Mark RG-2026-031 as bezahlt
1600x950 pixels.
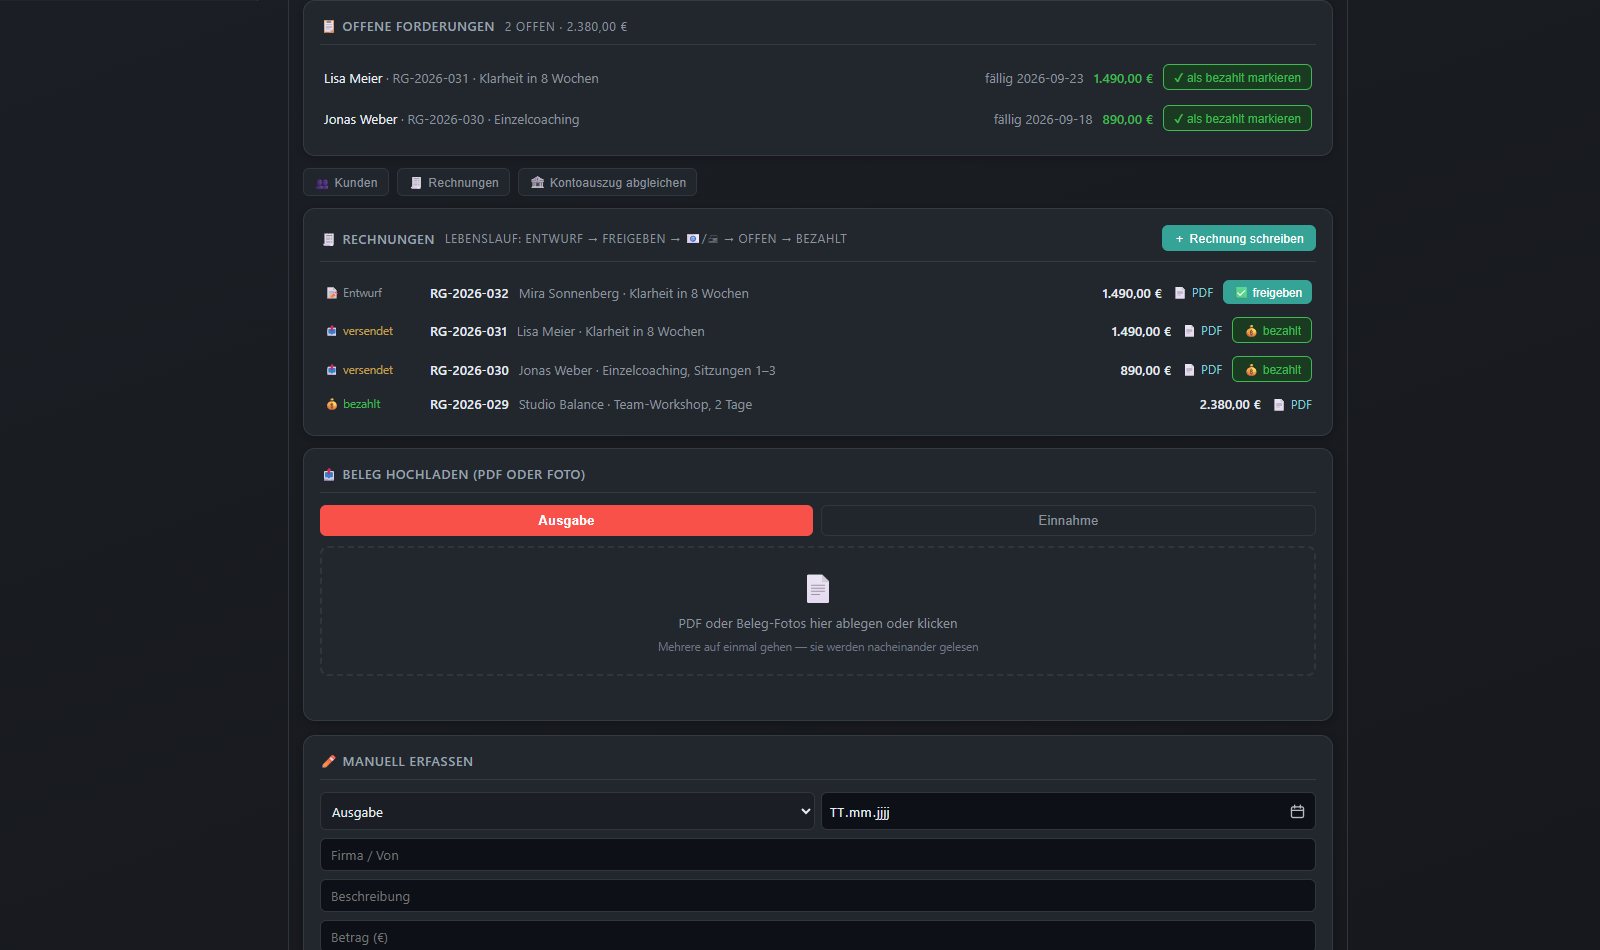pyautogui.click(x=1272, y=331)
